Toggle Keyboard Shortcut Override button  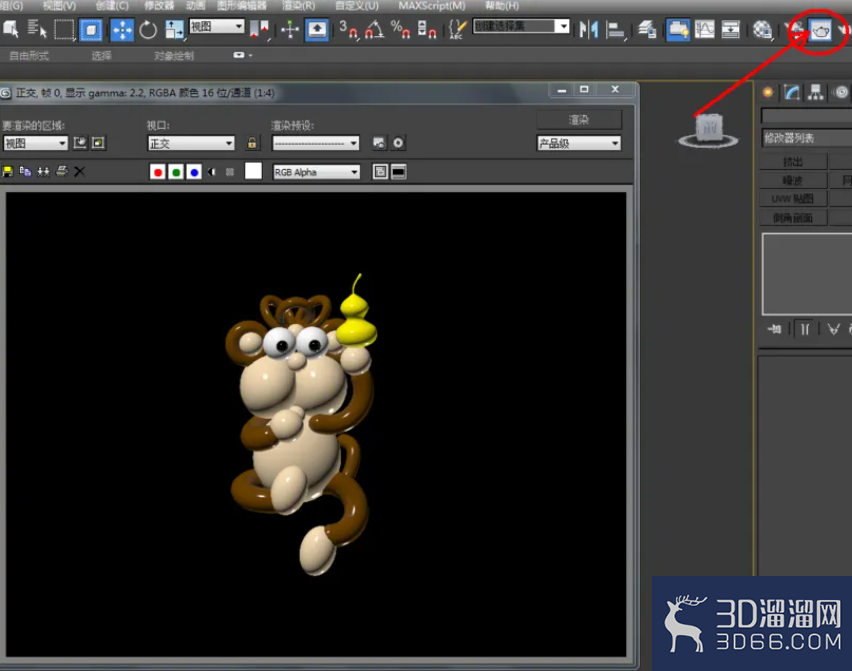coord(317,29)
